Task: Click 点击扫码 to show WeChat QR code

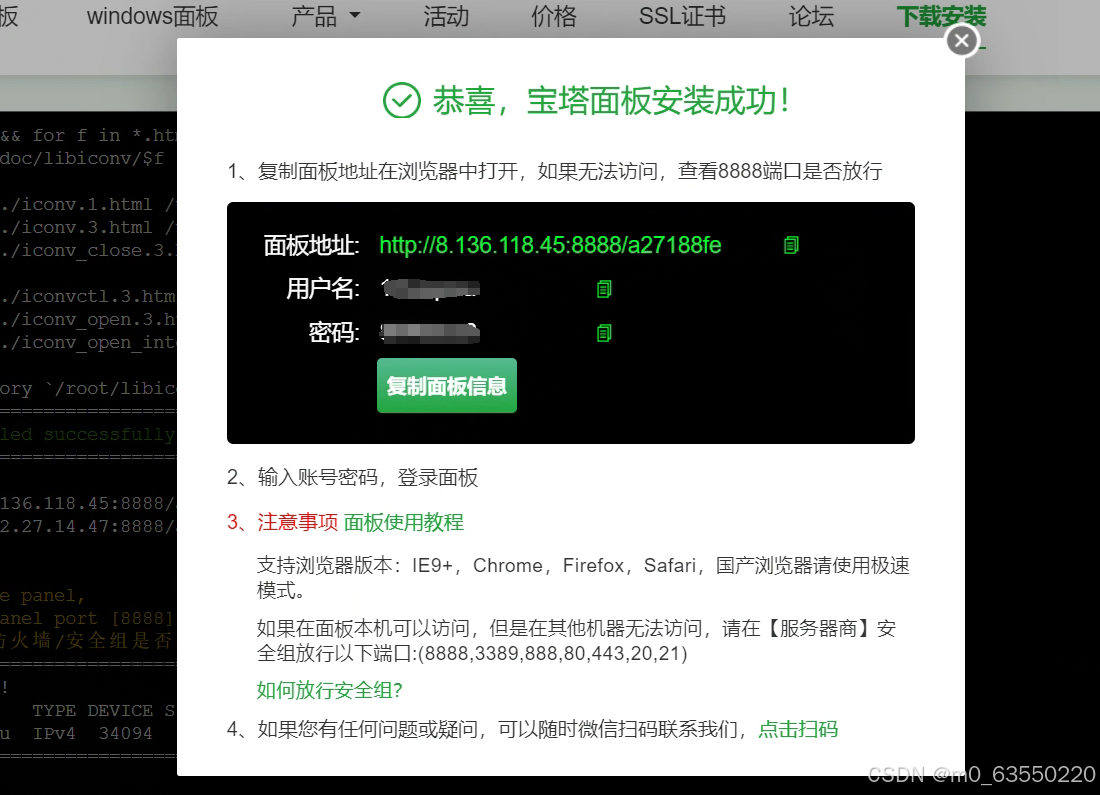Action: [x=798, y=729]
